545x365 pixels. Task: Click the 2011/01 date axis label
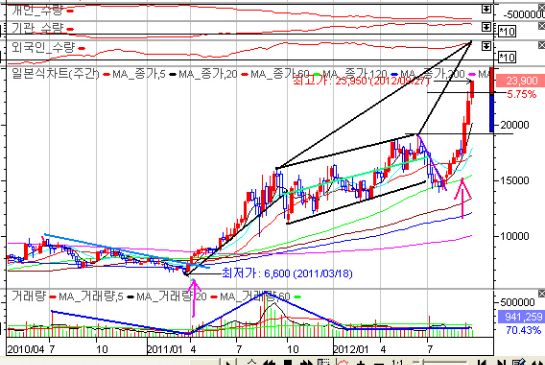[165, 349]
